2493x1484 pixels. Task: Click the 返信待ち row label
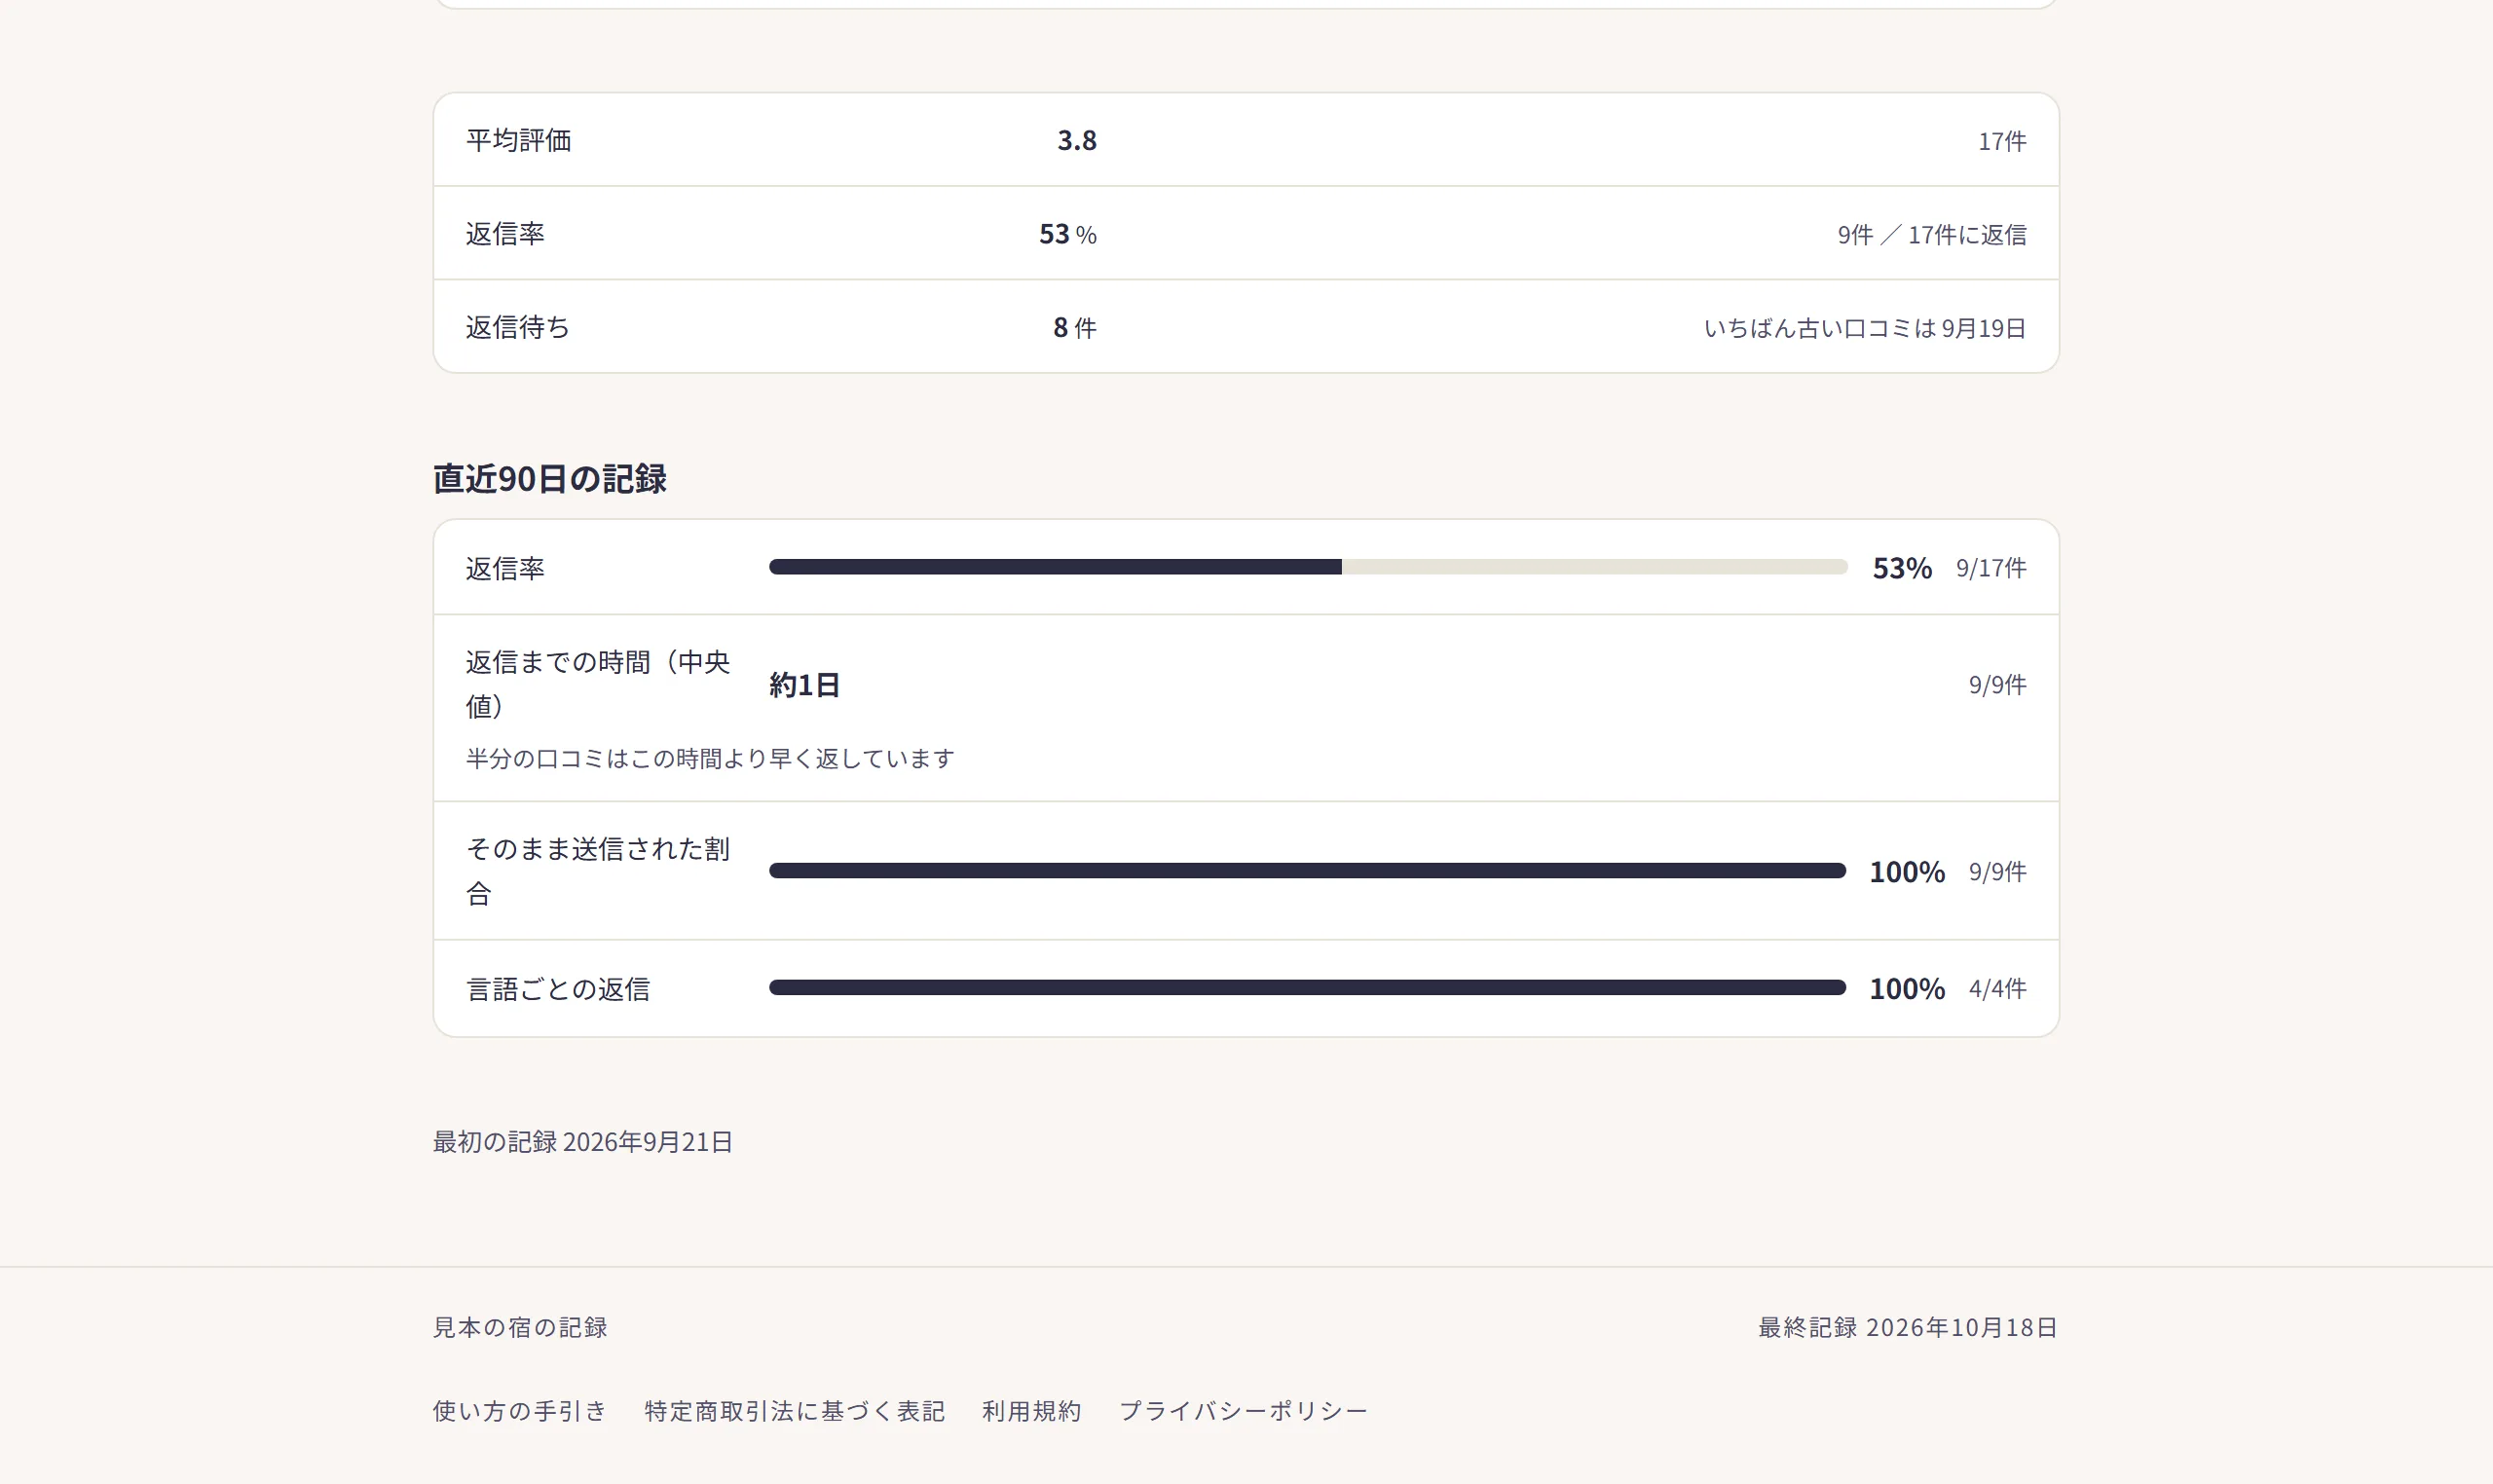click(517, 327)
